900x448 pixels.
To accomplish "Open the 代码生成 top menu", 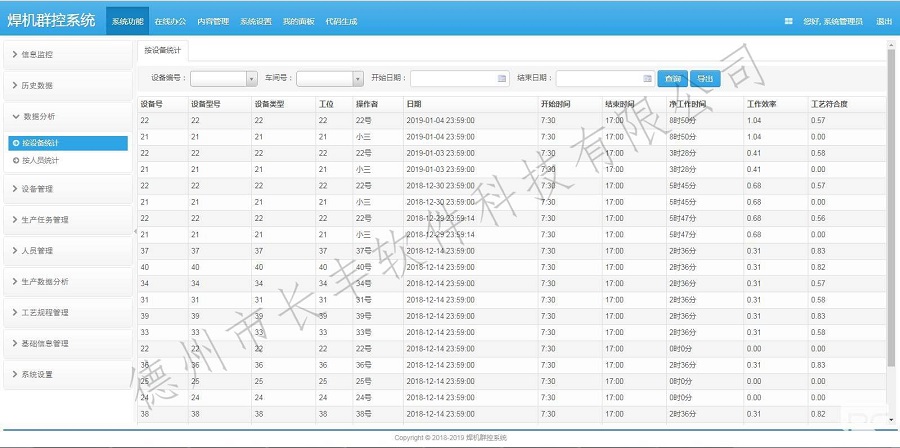I will pyautogui.click(x=341, y=20).
